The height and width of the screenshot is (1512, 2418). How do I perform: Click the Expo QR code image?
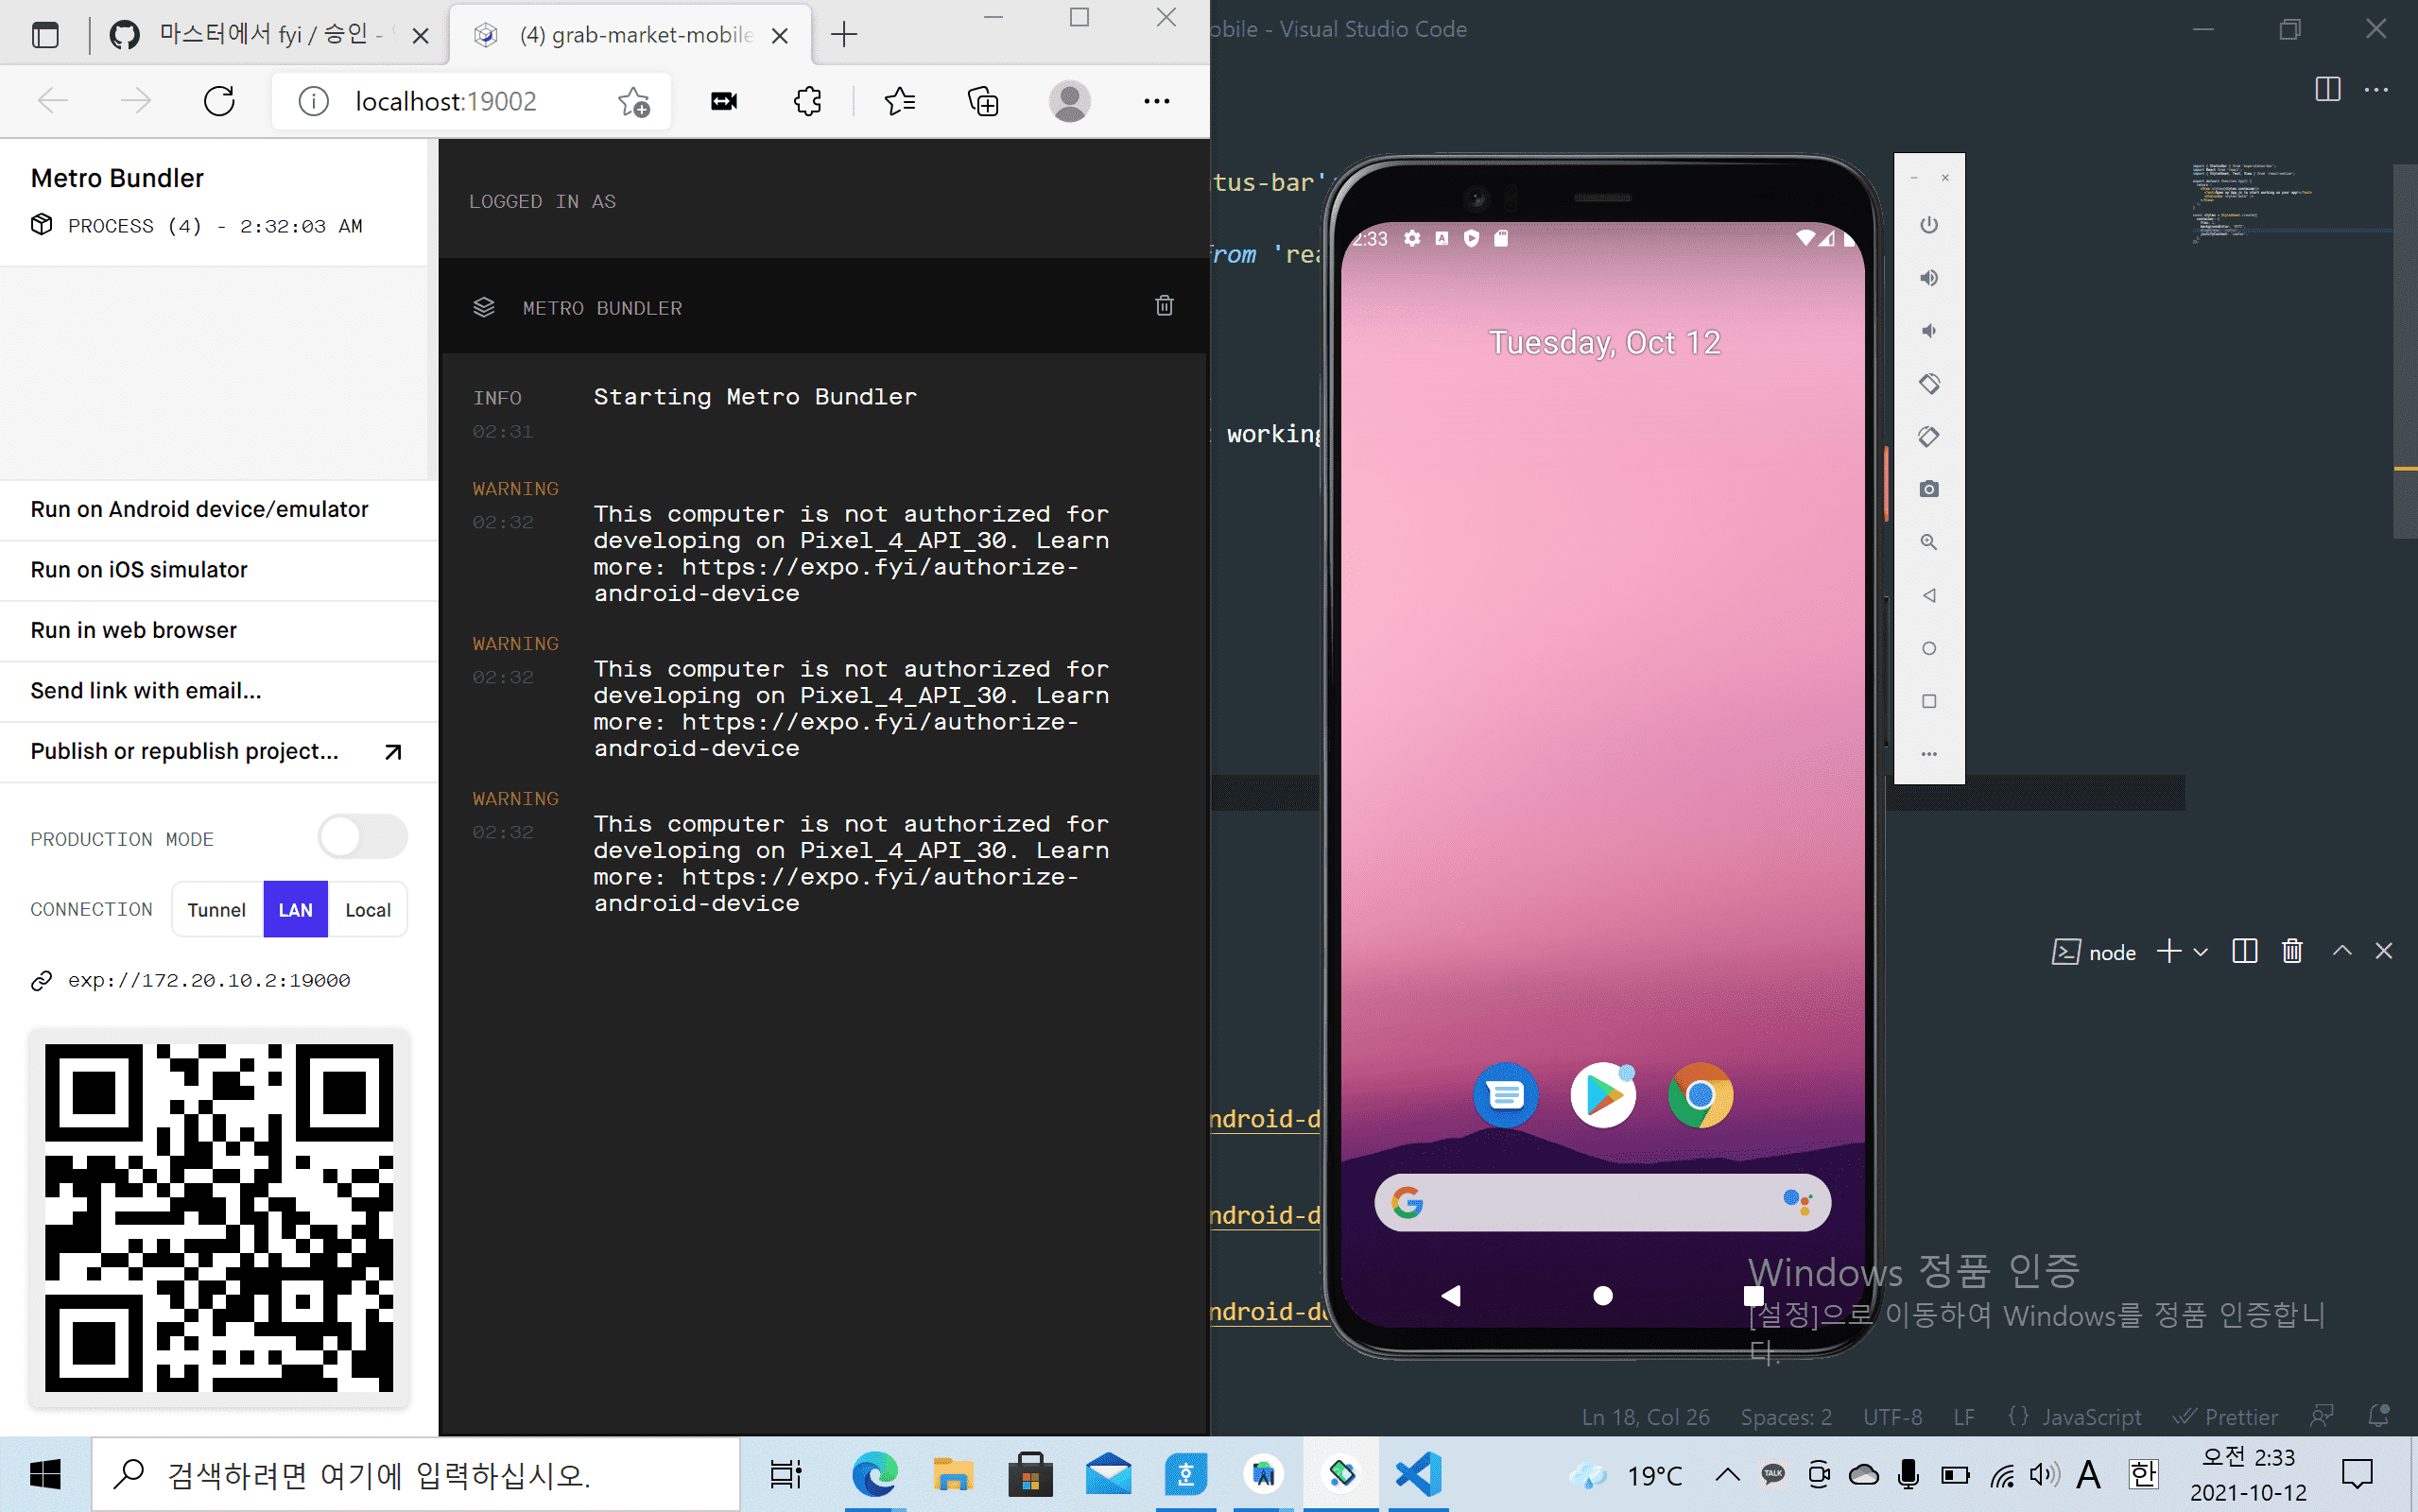click(x=219, y=1218)
